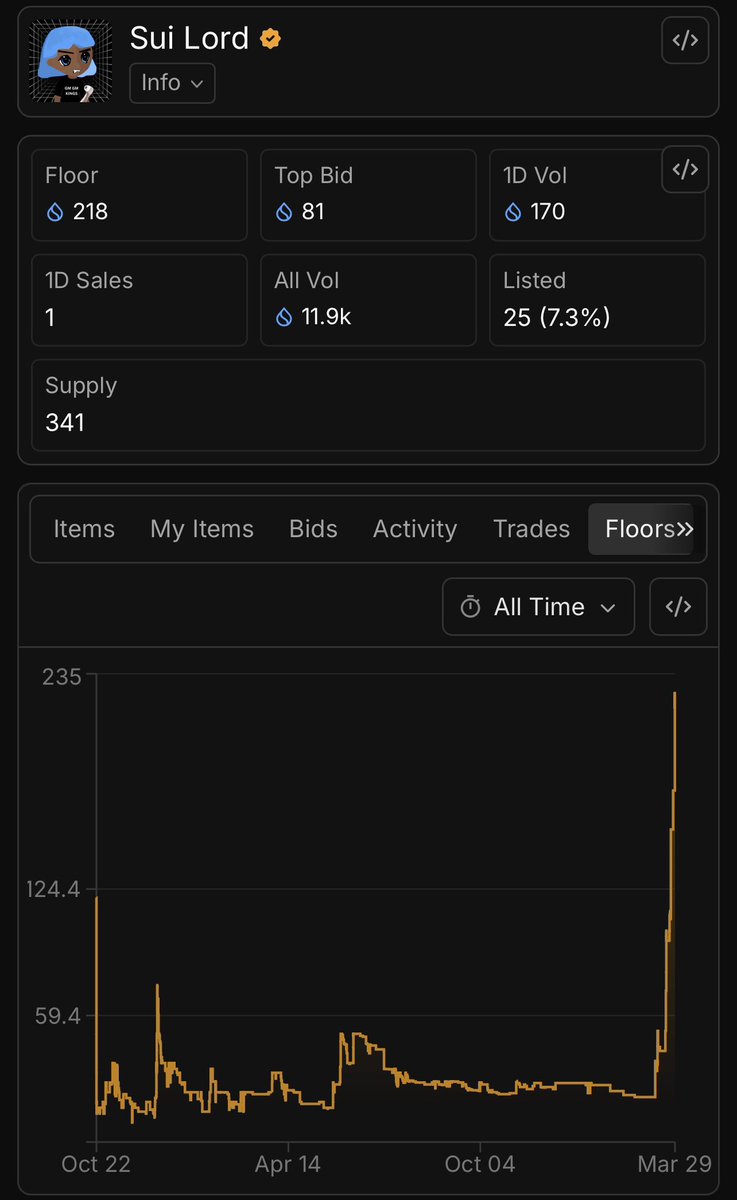Click the Oct 04 date label on chart

tap(480, 1164)
